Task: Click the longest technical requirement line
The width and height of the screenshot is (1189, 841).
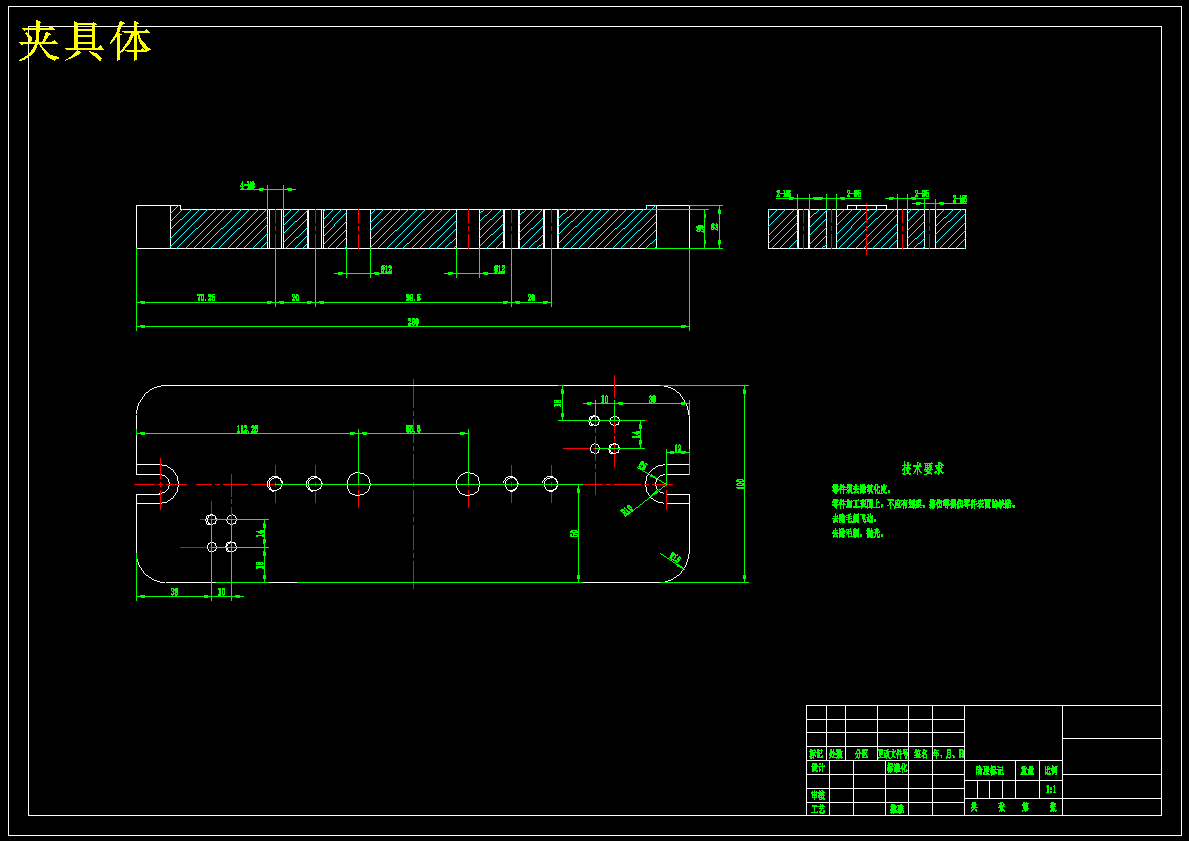Action: (x=923, y=504)
